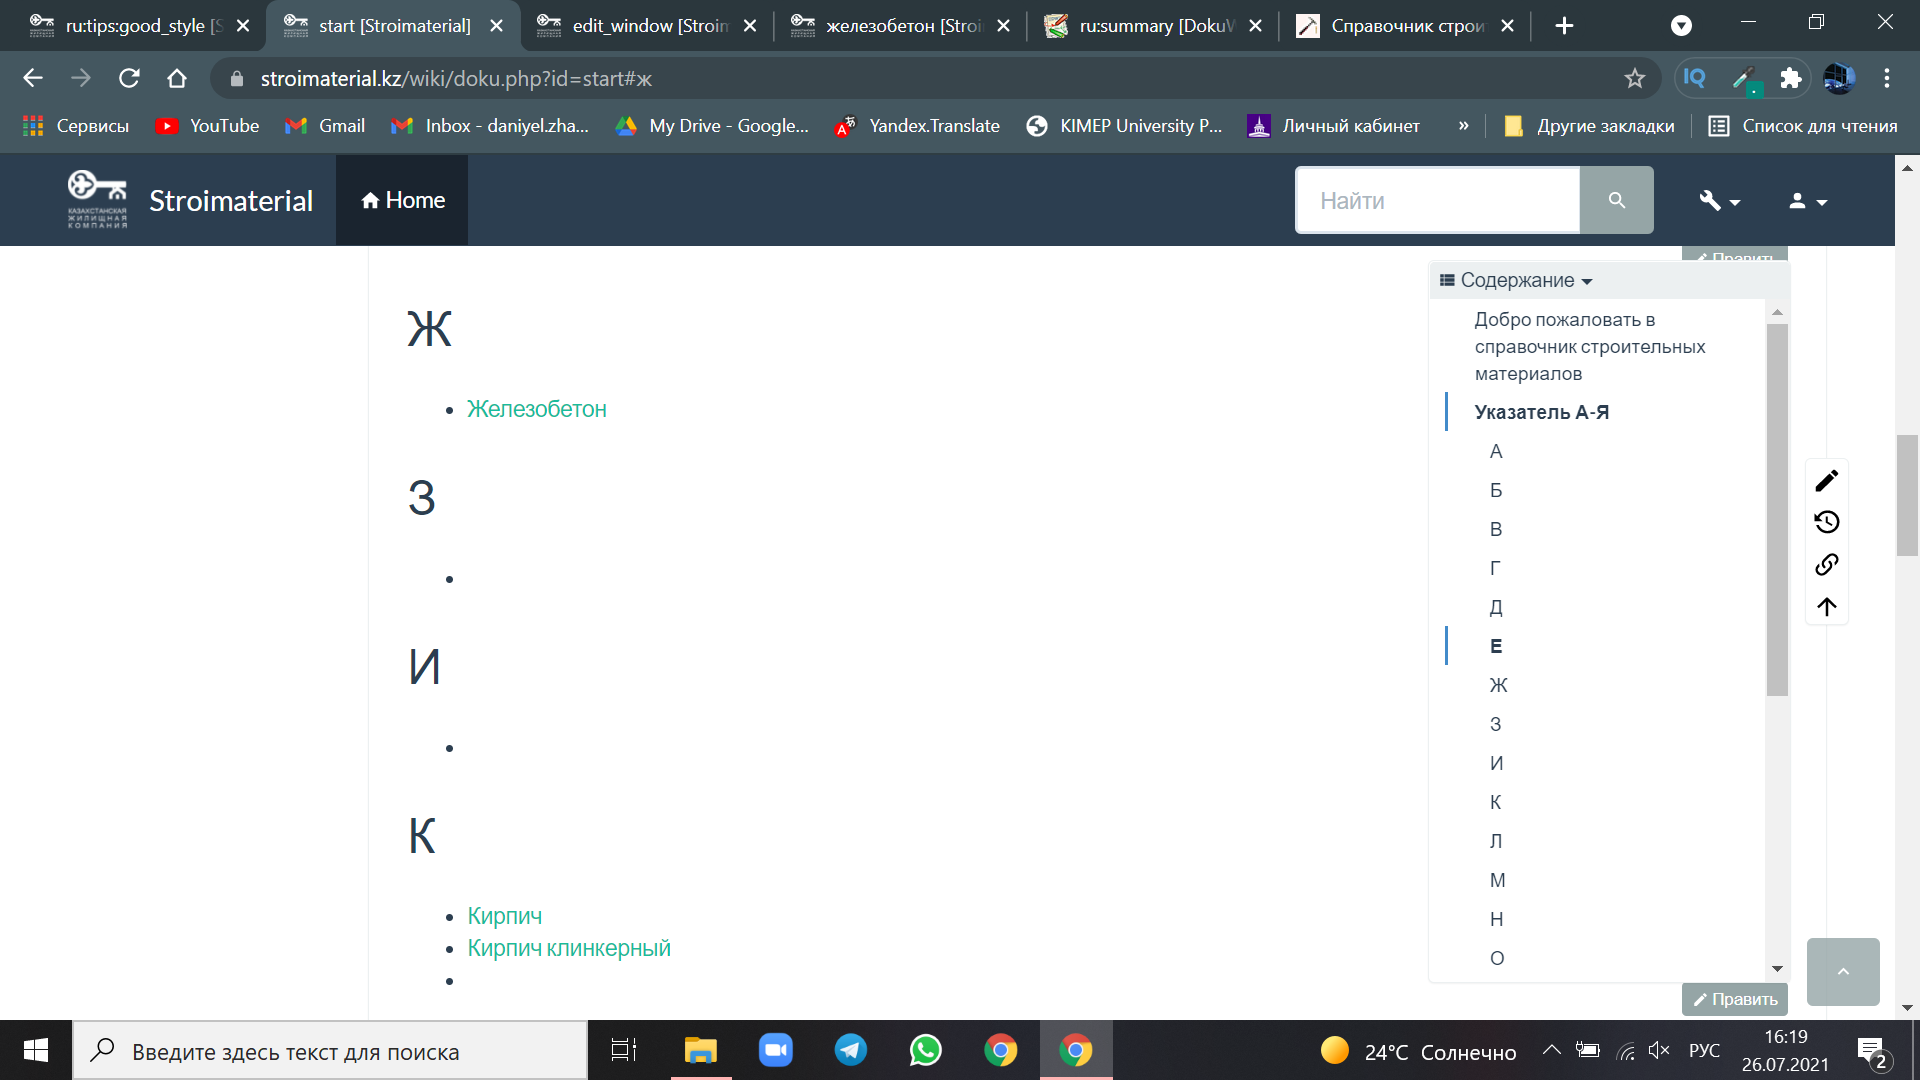Switch to the edit_window tab

(650, 26)
